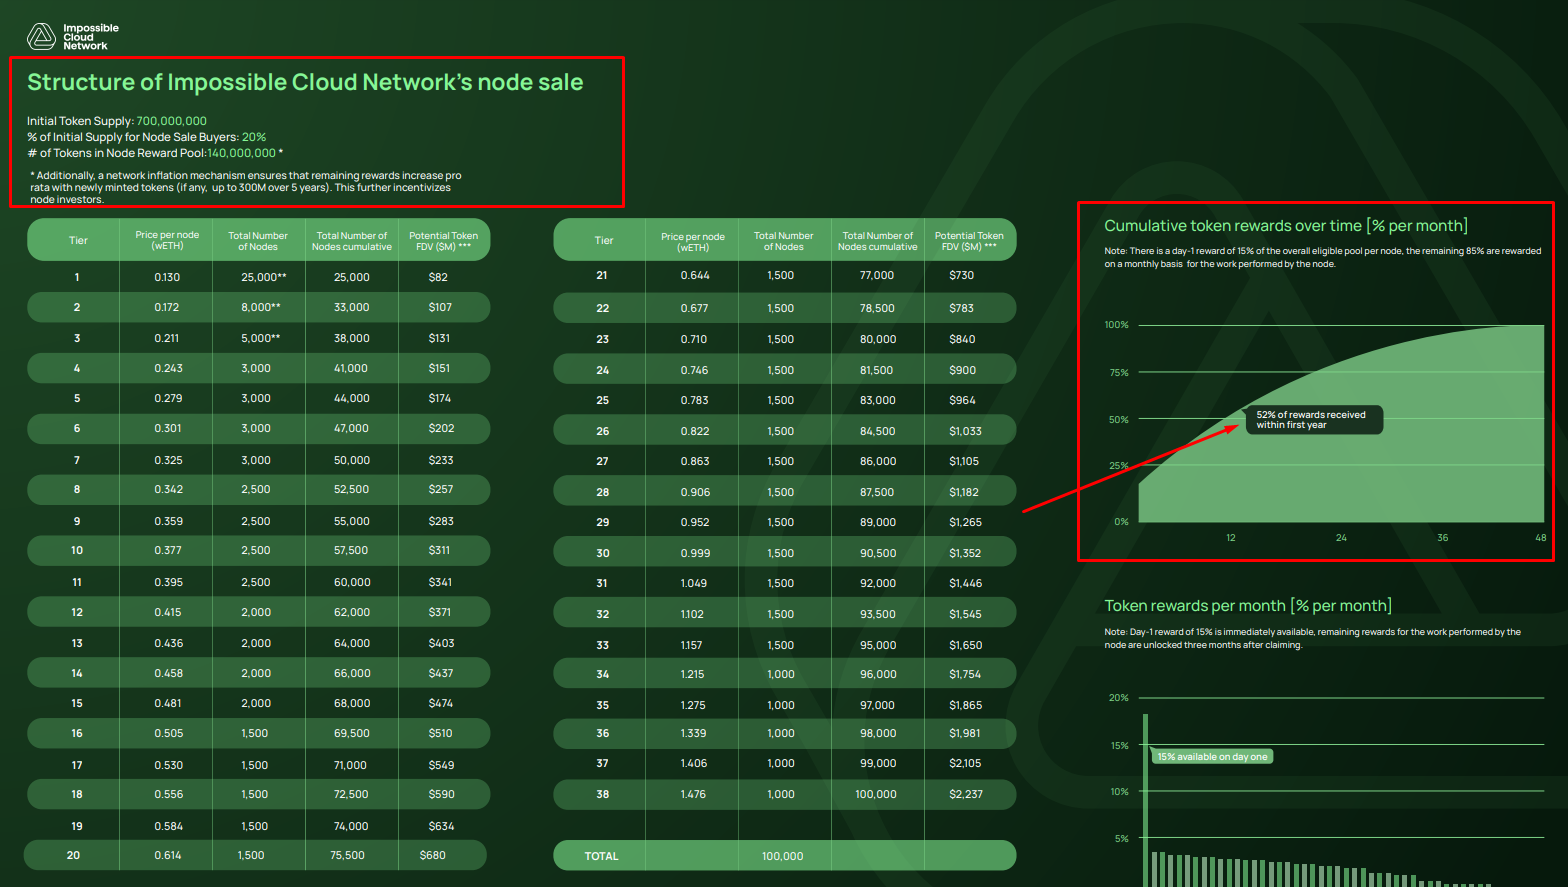Viewport: 1568px width, 887px height.
Task: Click the $371 FDV in tier 12
Action: 440,612
